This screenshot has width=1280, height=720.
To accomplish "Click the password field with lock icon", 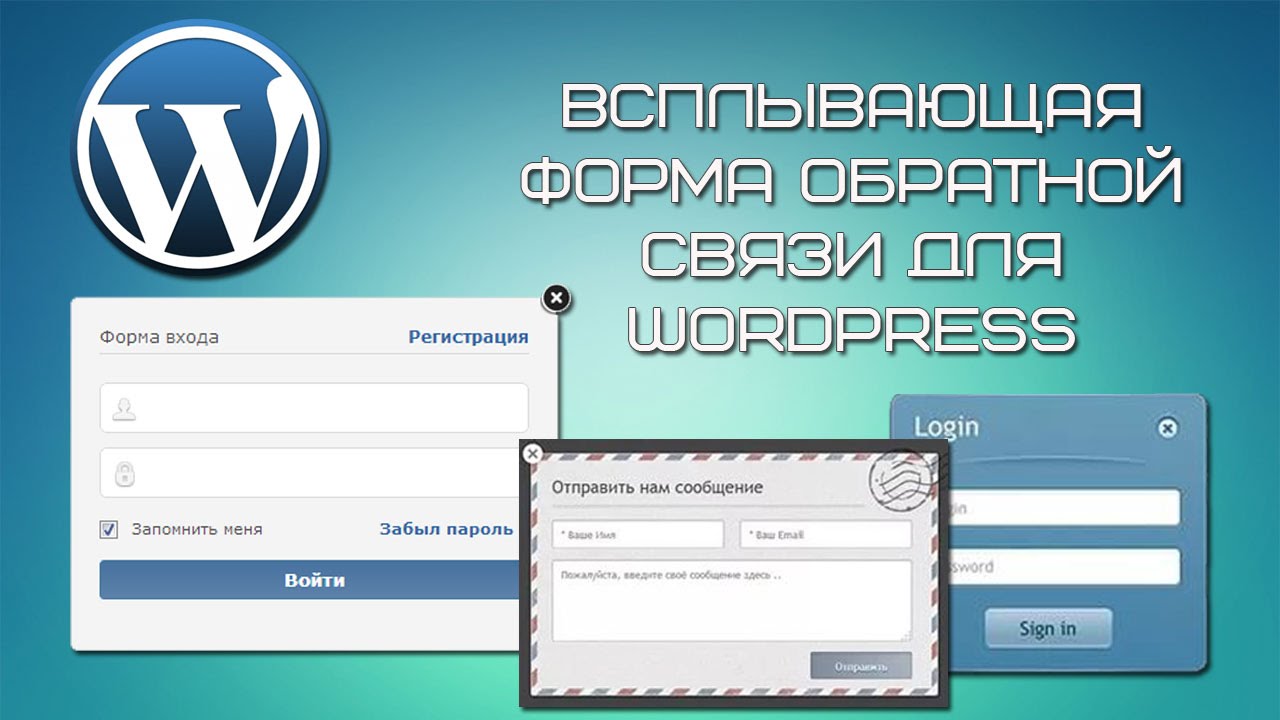I will [x=314, y=473].
